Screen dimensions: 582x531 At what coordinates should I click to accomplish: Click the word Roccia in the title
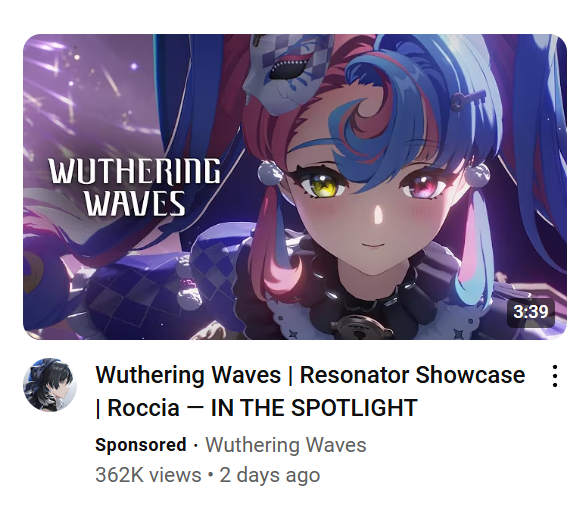pyautogui.click(x=143, y=408)
